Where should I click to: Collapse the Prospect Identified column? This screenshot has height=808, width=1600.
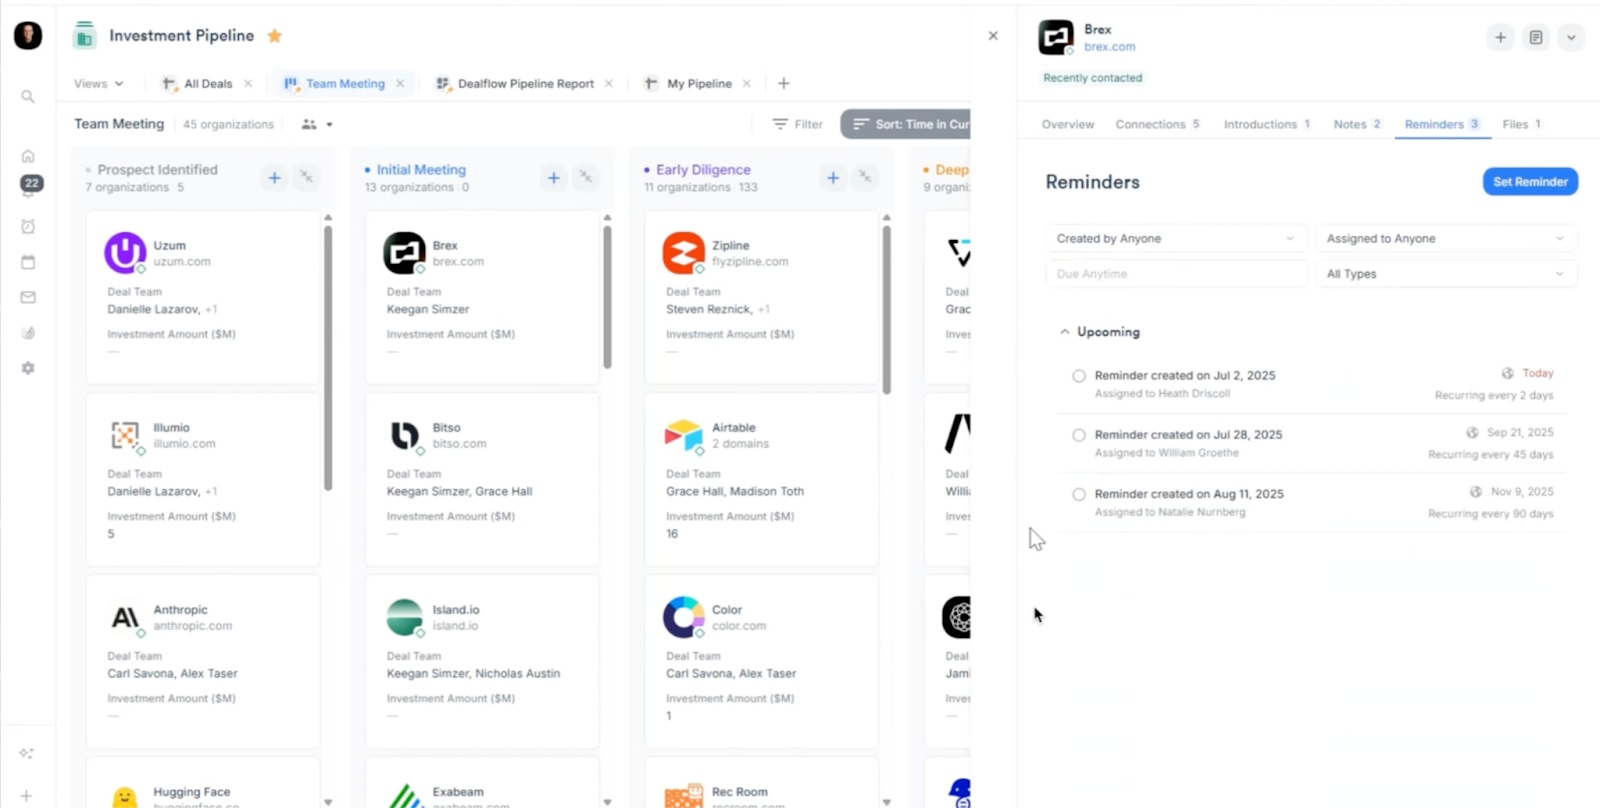click(307, 177)
